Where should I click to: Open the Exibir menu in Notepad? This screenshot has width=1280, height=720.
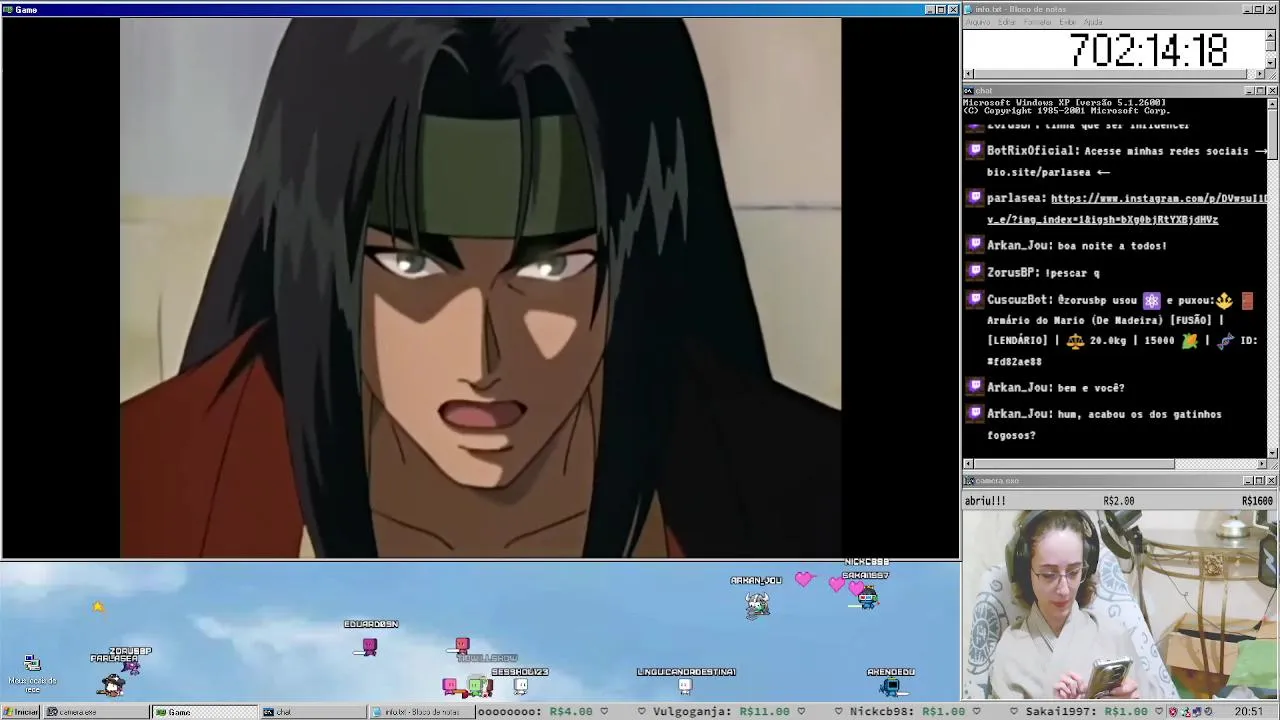point(1067,22)
